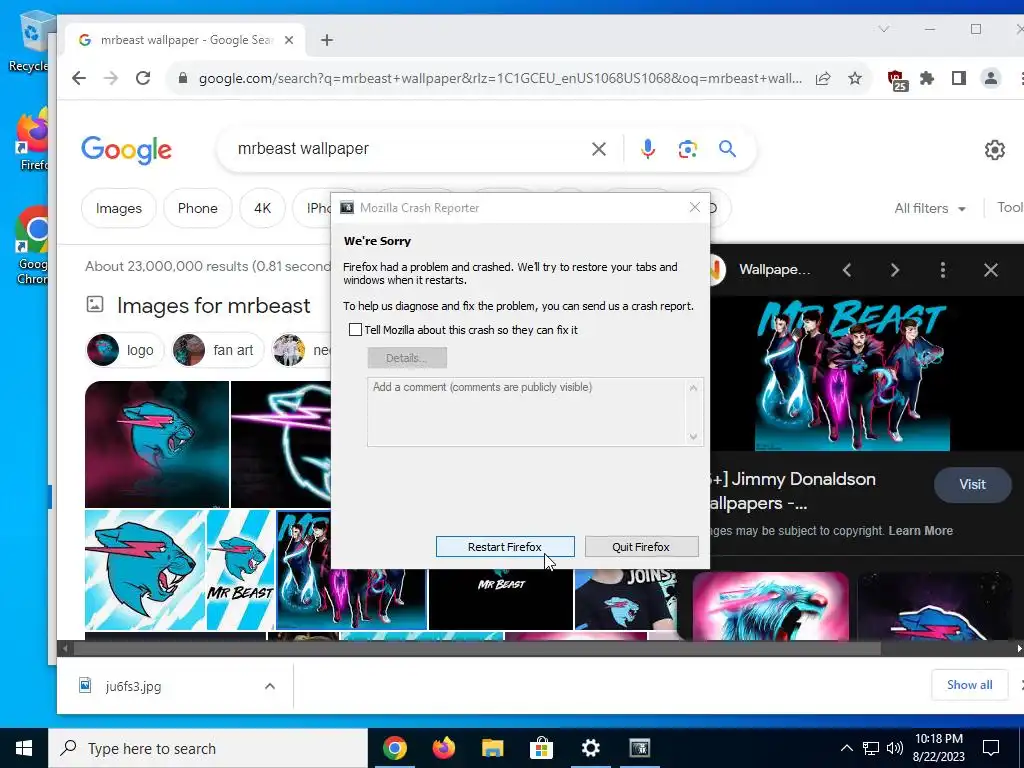The image size is (1024, 768).
Task: Submit search with the magnifier icon
Action: [728, 150]
